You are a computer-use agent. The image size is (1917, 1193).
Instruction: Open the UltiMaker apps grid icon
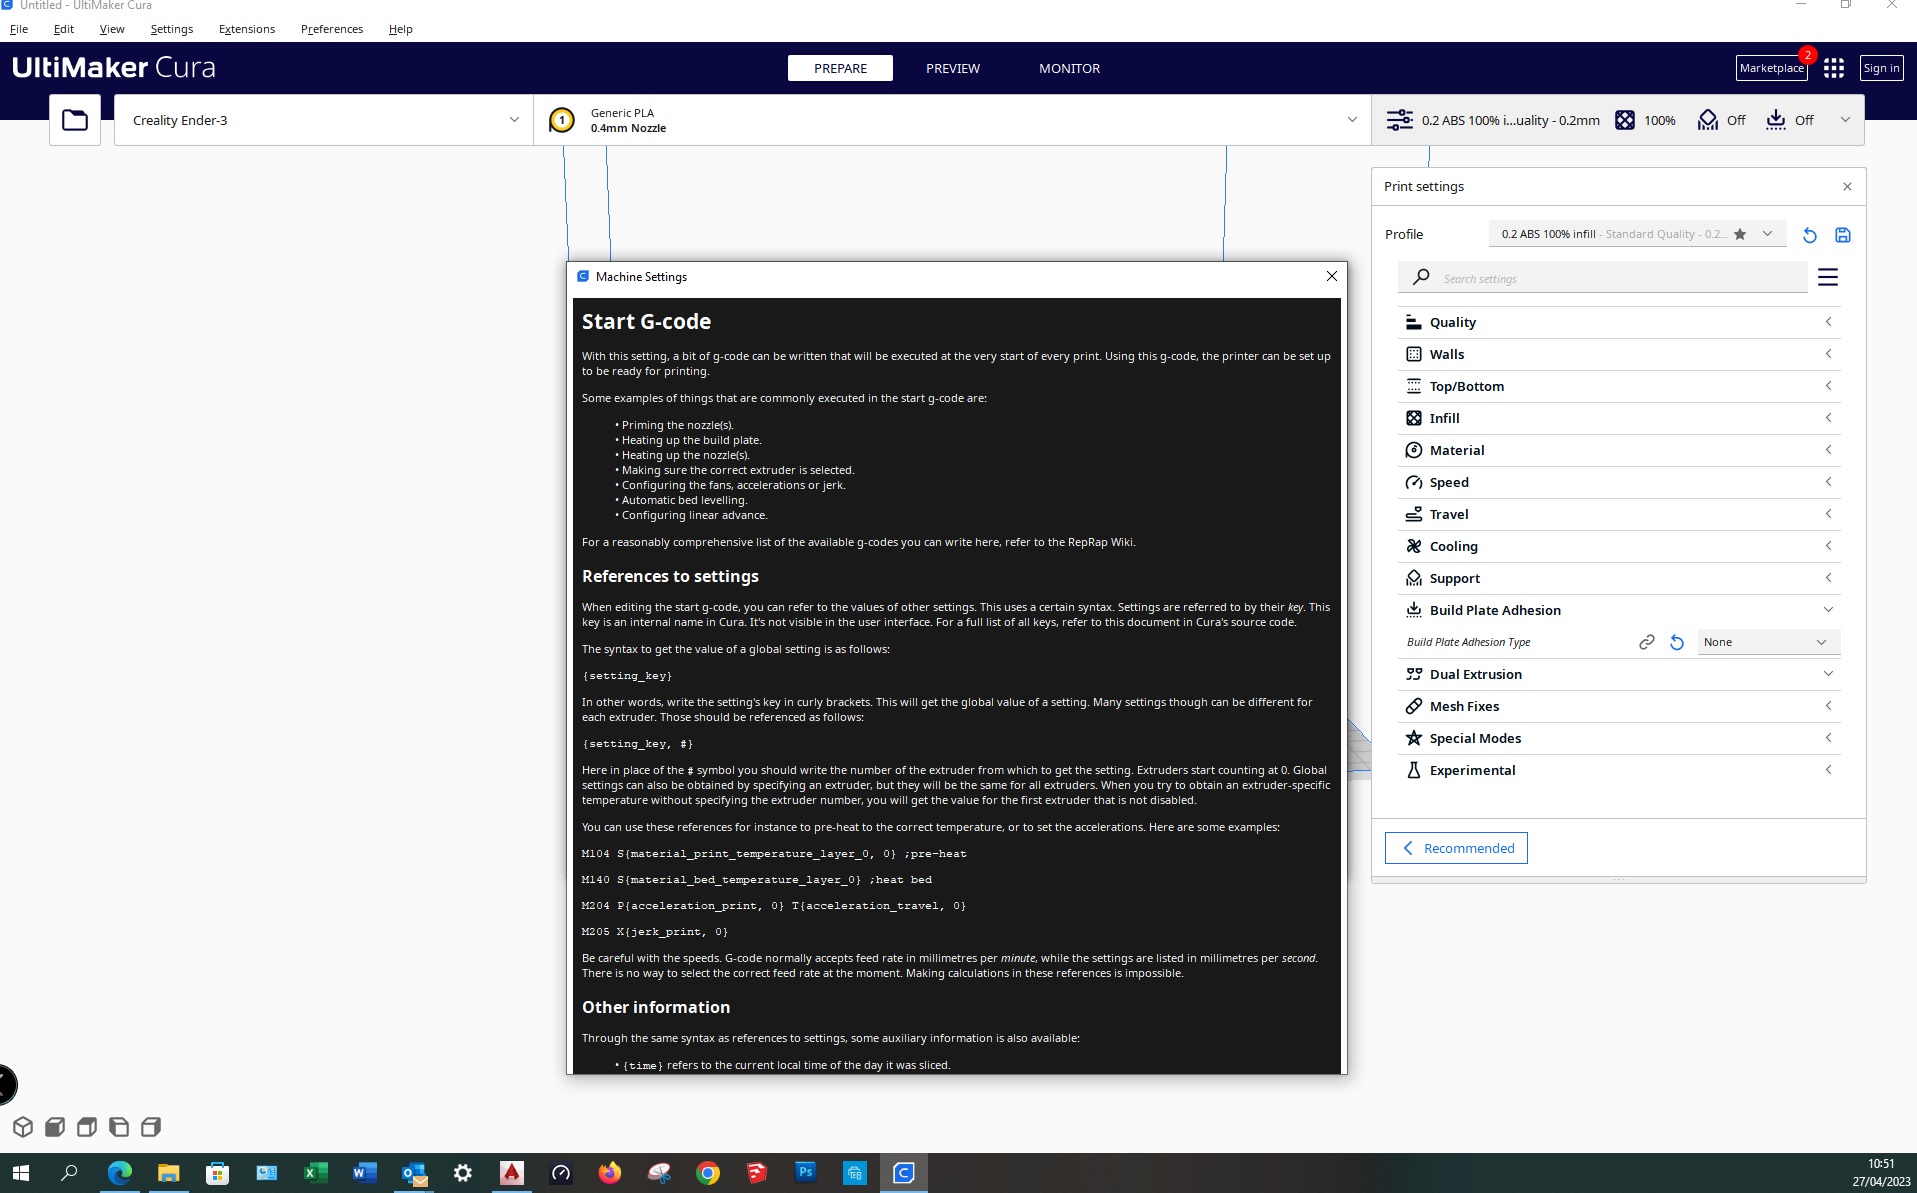pyautogui.click(x=1833, y=68)
